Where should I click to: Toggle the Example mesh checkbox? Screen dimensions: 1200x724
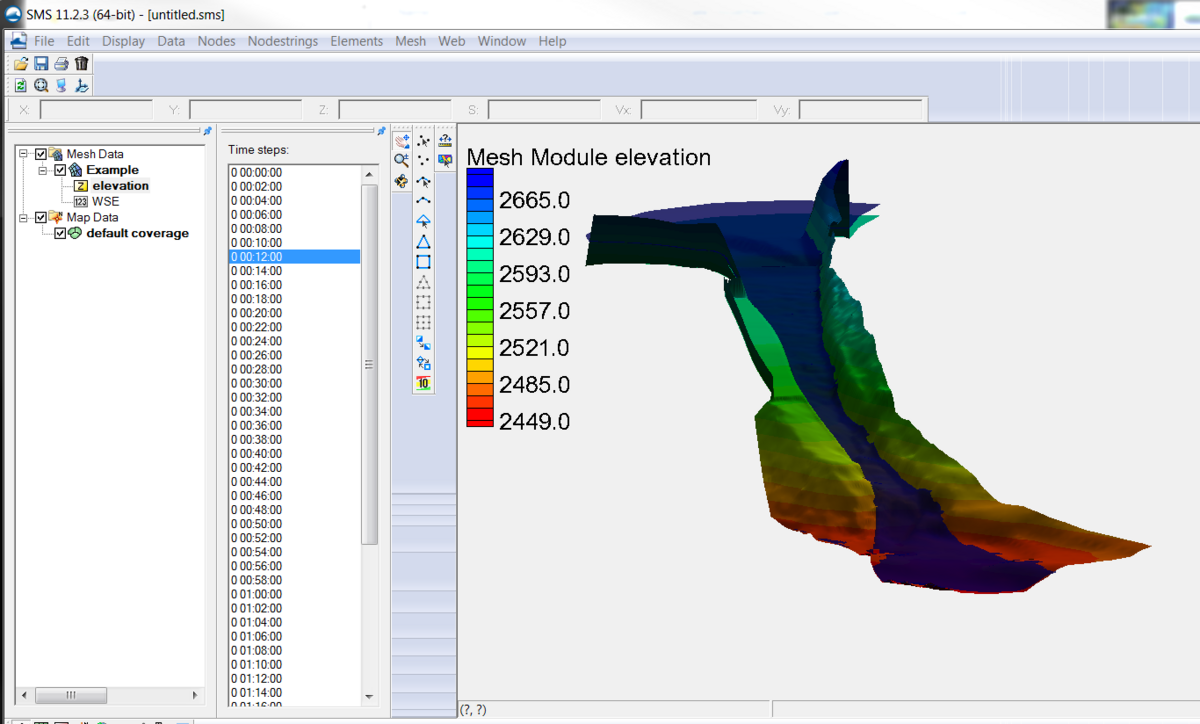(x=60, y=170)
